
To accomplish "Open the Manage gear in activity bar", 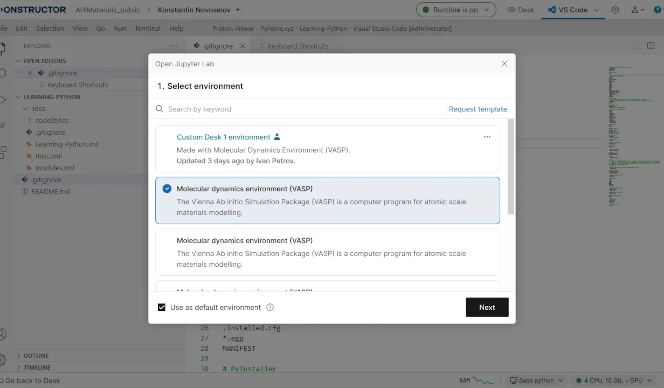I will coord(3,360).
